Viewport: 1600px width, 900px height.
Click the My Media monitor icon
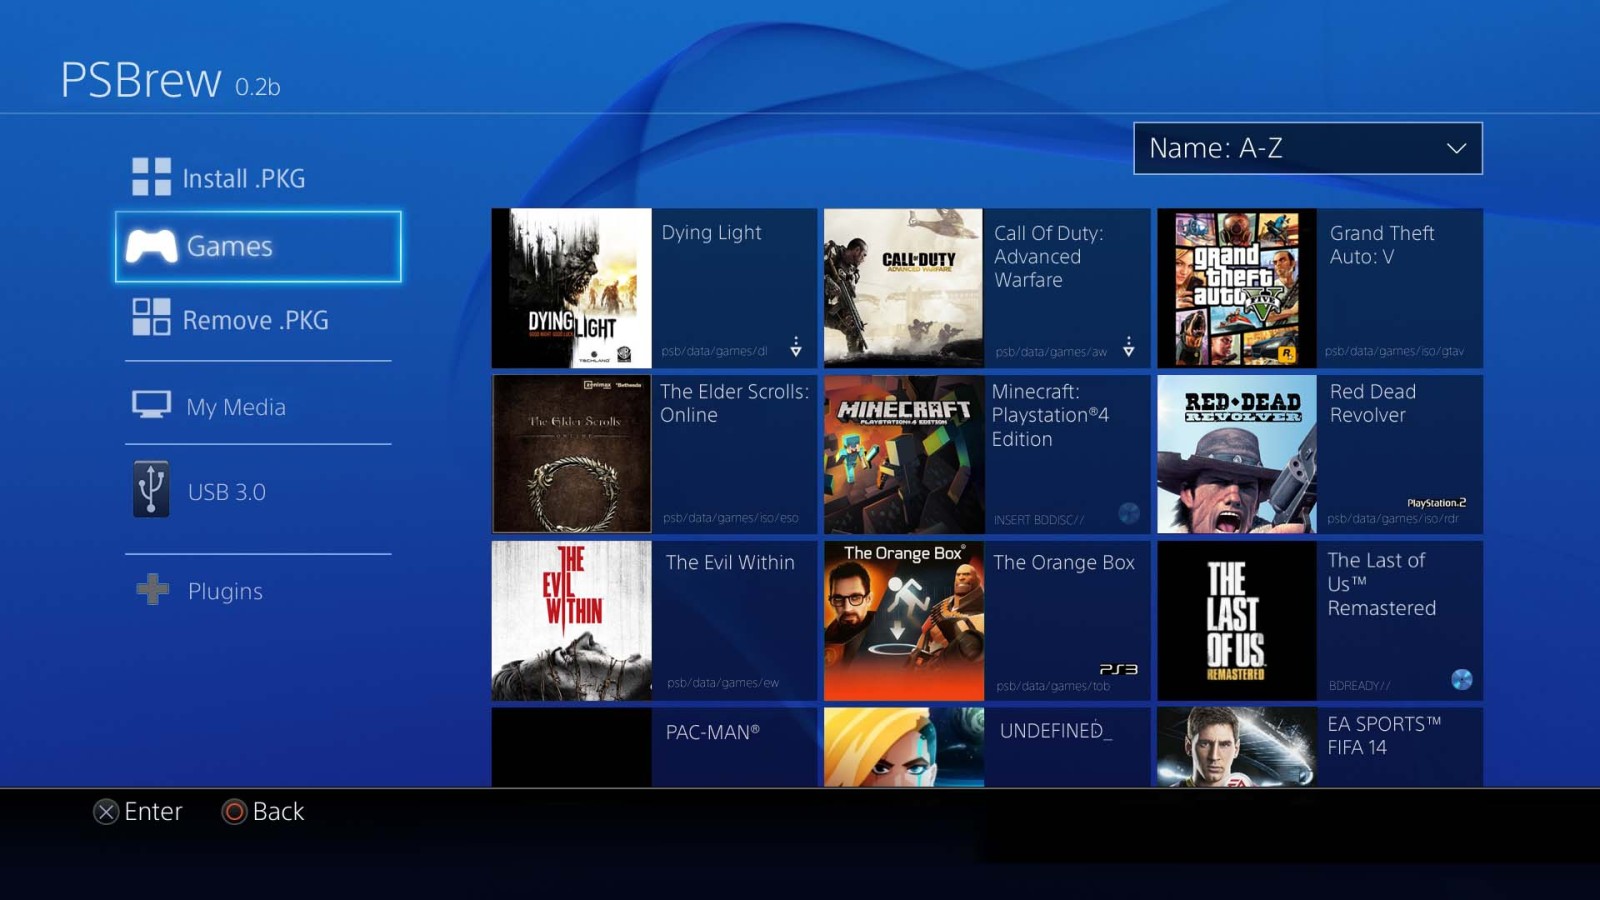[152, 405]
